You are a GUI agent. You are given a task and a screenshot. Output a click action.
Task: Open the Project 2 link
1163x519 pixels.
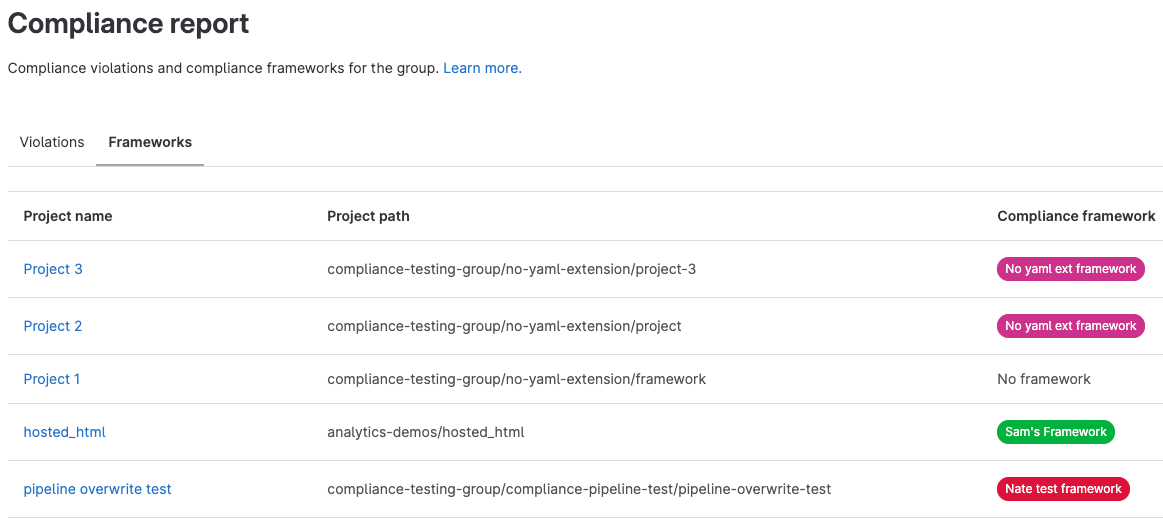point(53,326)
